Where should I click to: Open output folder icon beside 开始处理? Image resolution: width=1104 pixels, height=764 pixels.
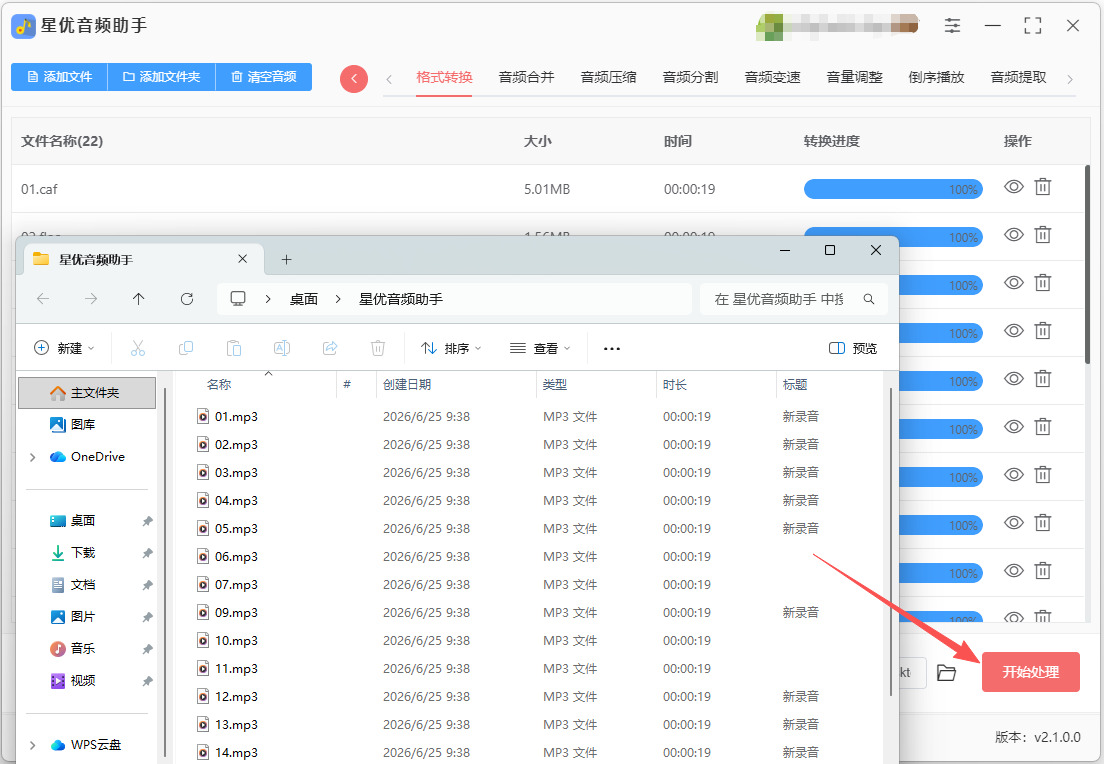pyautogui.click(x=946, y=673)
